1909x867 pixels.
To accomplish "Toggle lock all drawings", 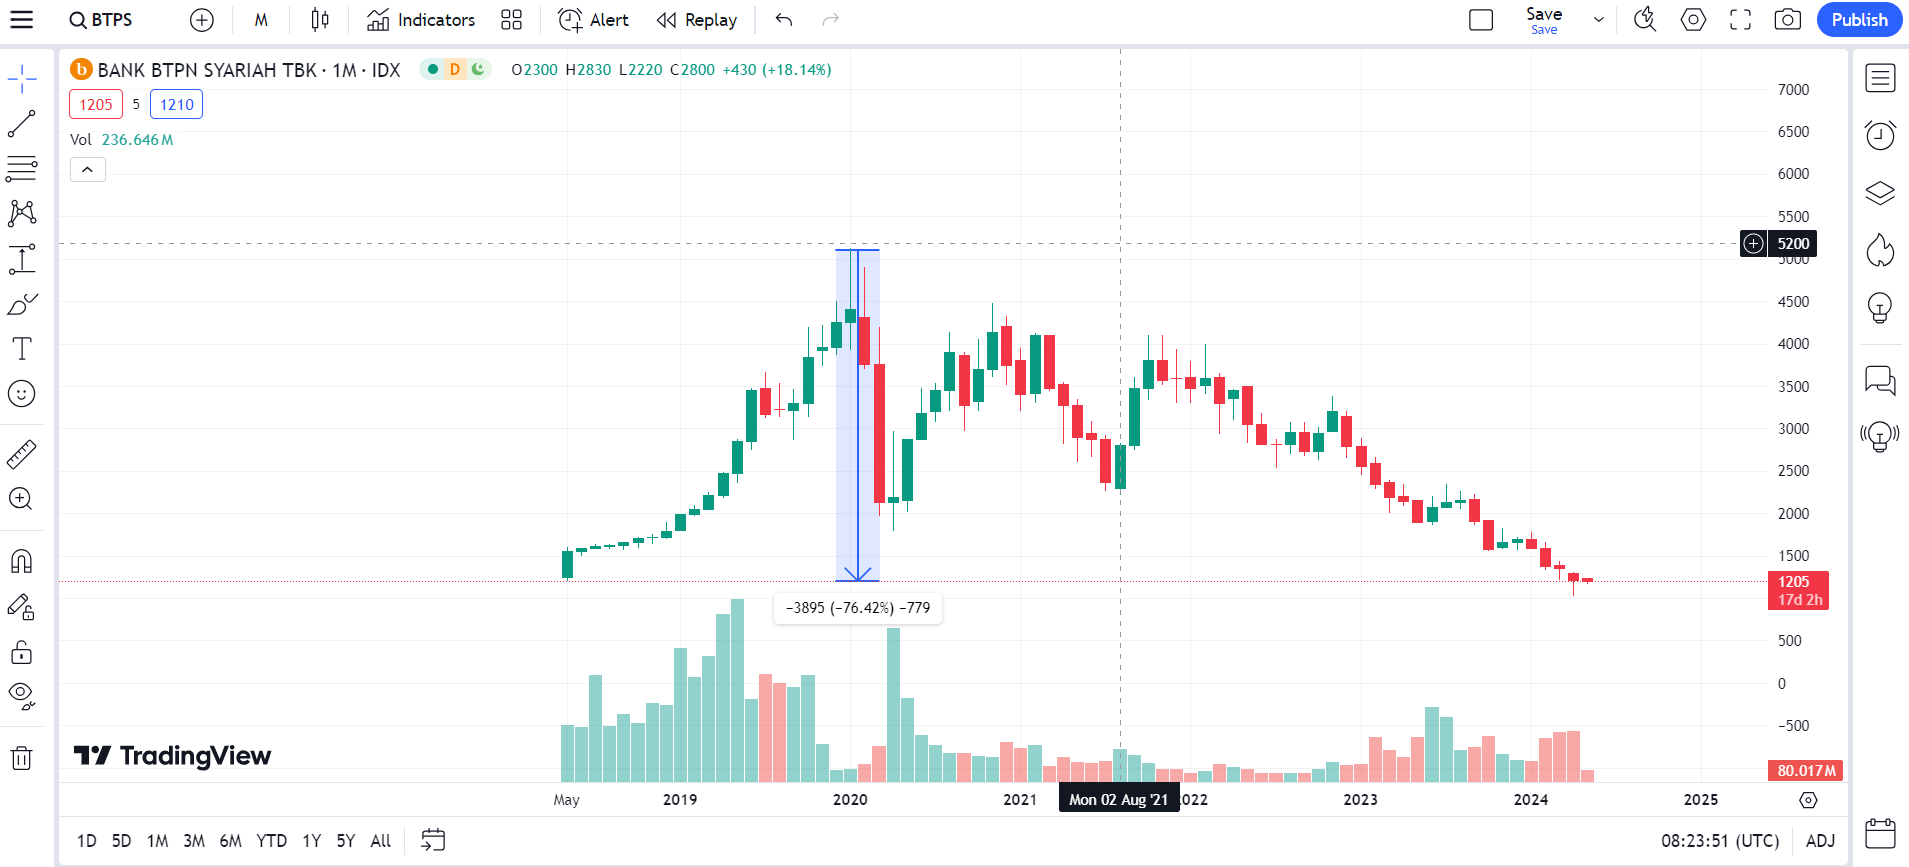I will (22, 652).
